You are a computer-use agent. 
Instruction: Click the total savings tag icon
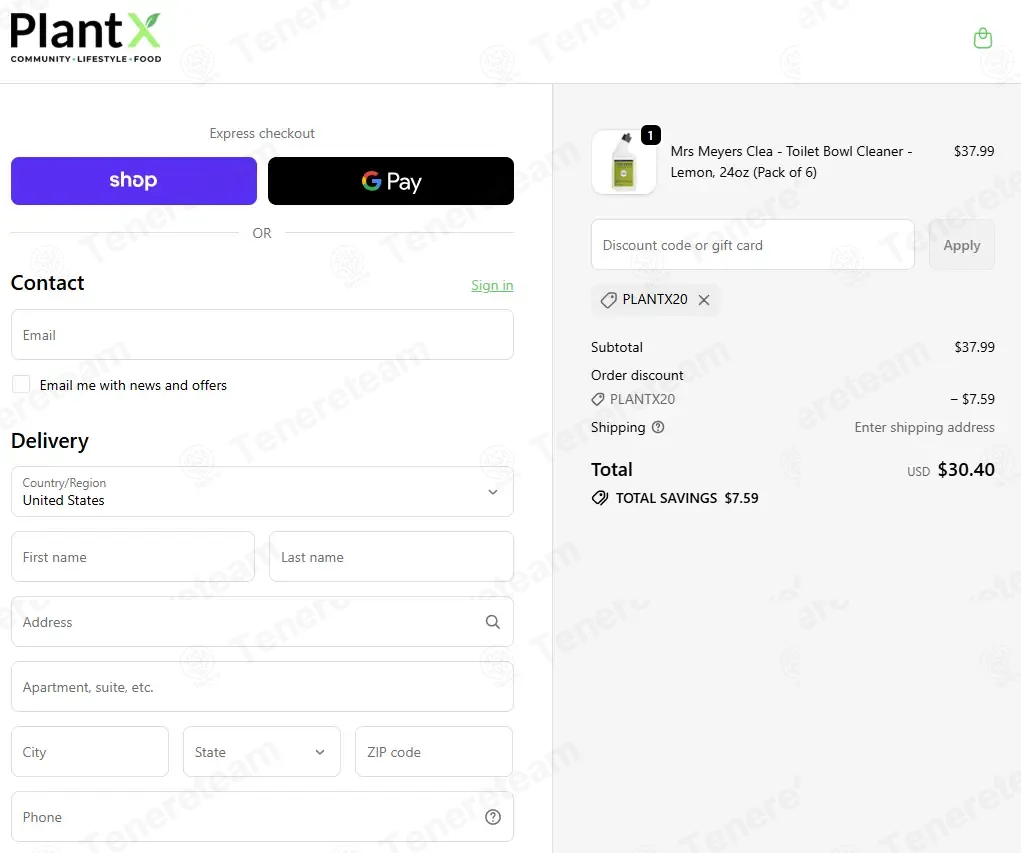click(600, 498)
